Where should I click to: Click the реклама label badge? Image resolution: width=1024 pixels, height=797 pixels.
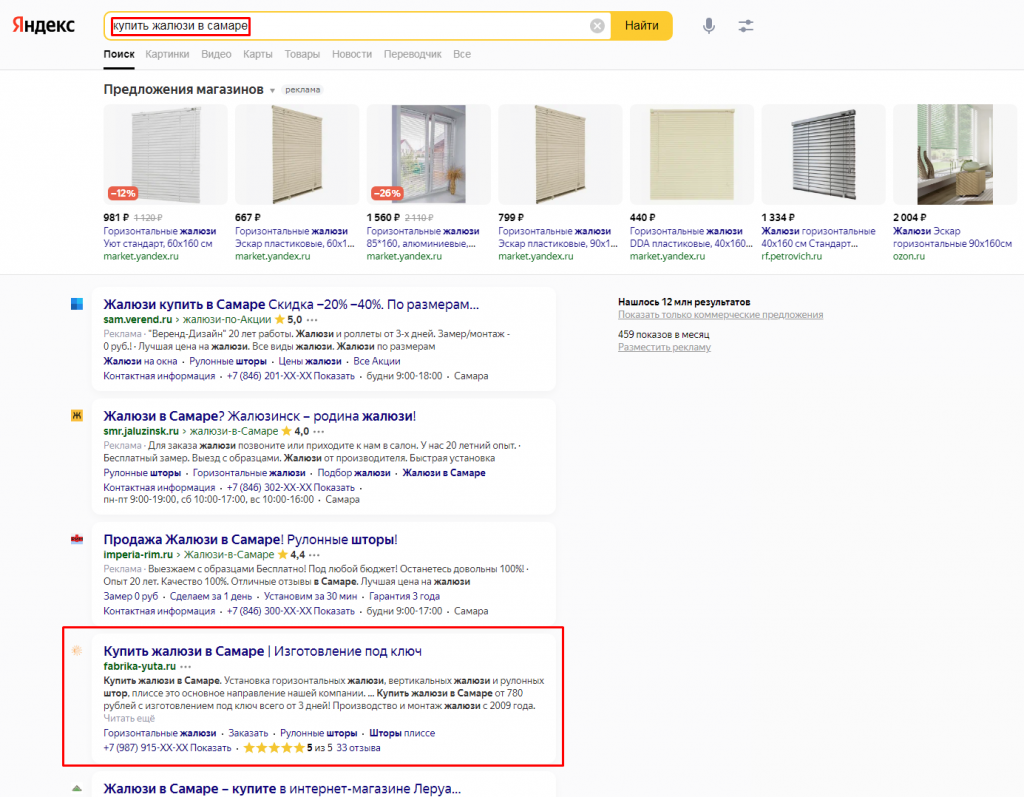pos(302,90)
